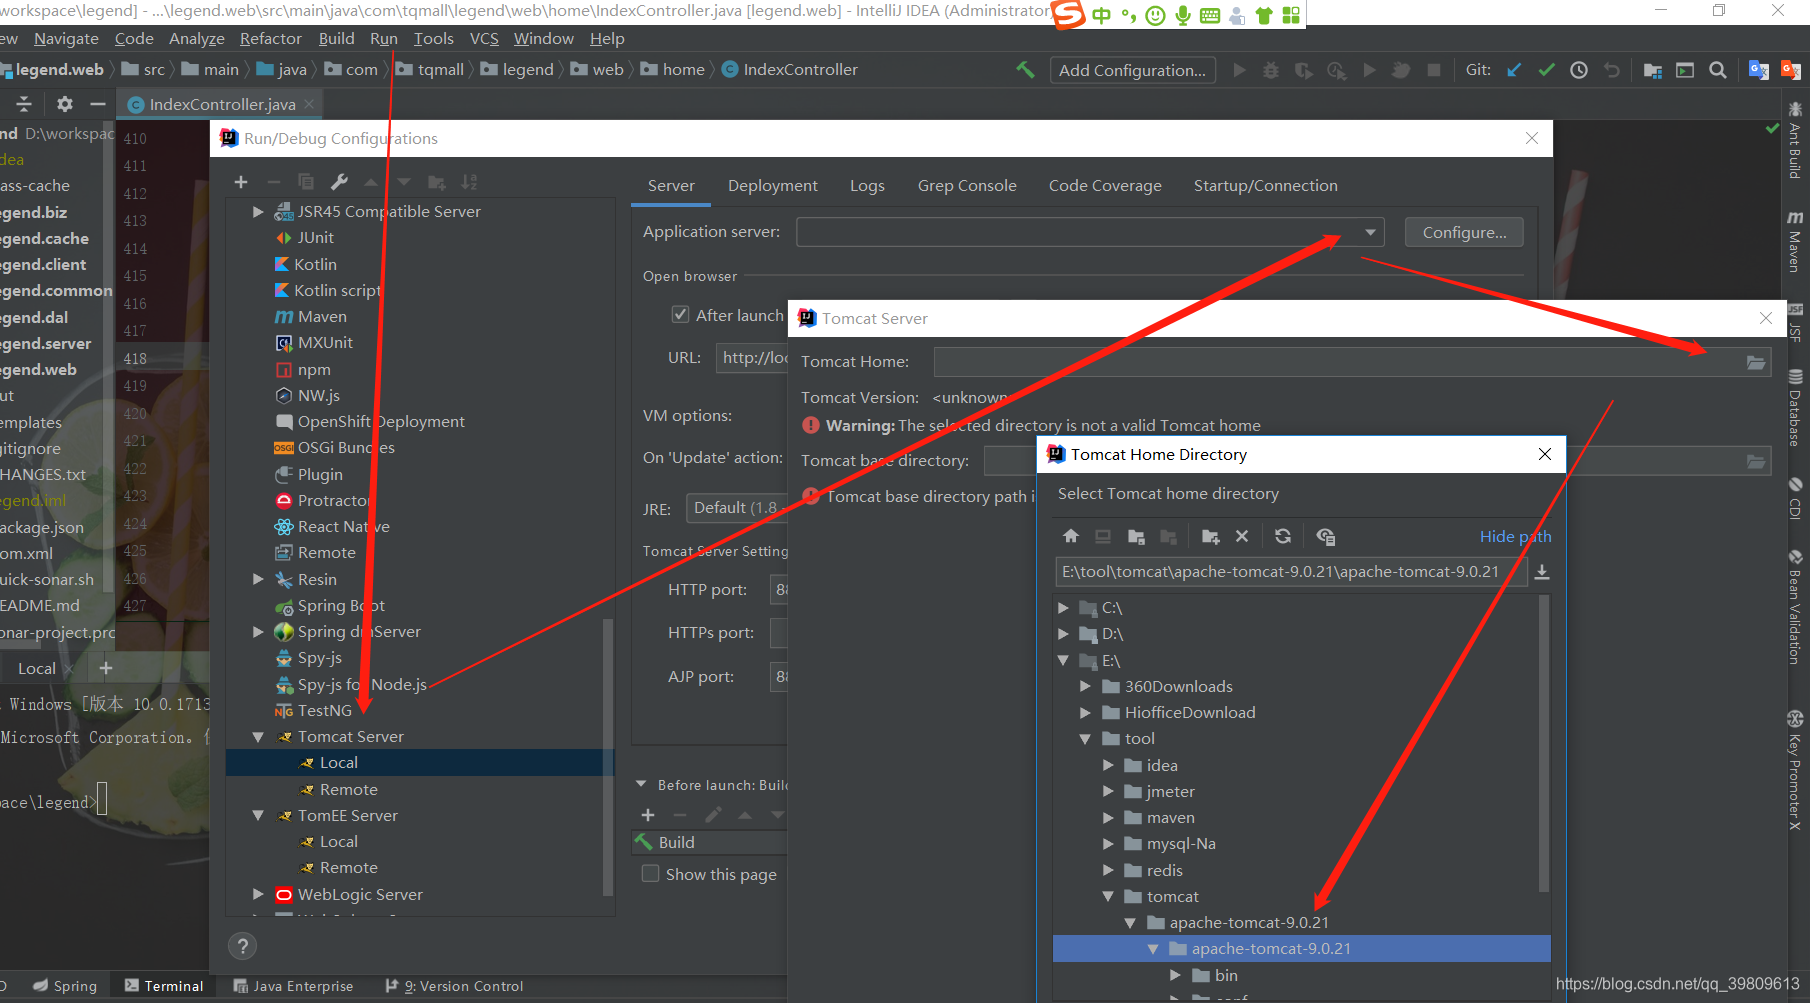Screen dimensions: 1810x1003
Task: Toggle show hidden files icon in file chooser
Action: coord(1326,537)
